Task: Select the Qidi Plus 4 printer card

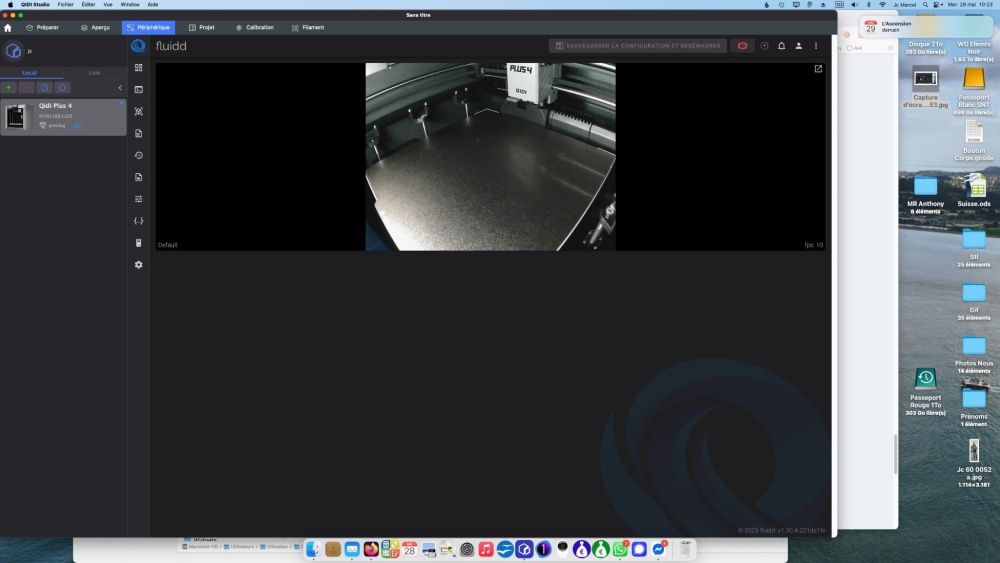Action: point(63,117)
